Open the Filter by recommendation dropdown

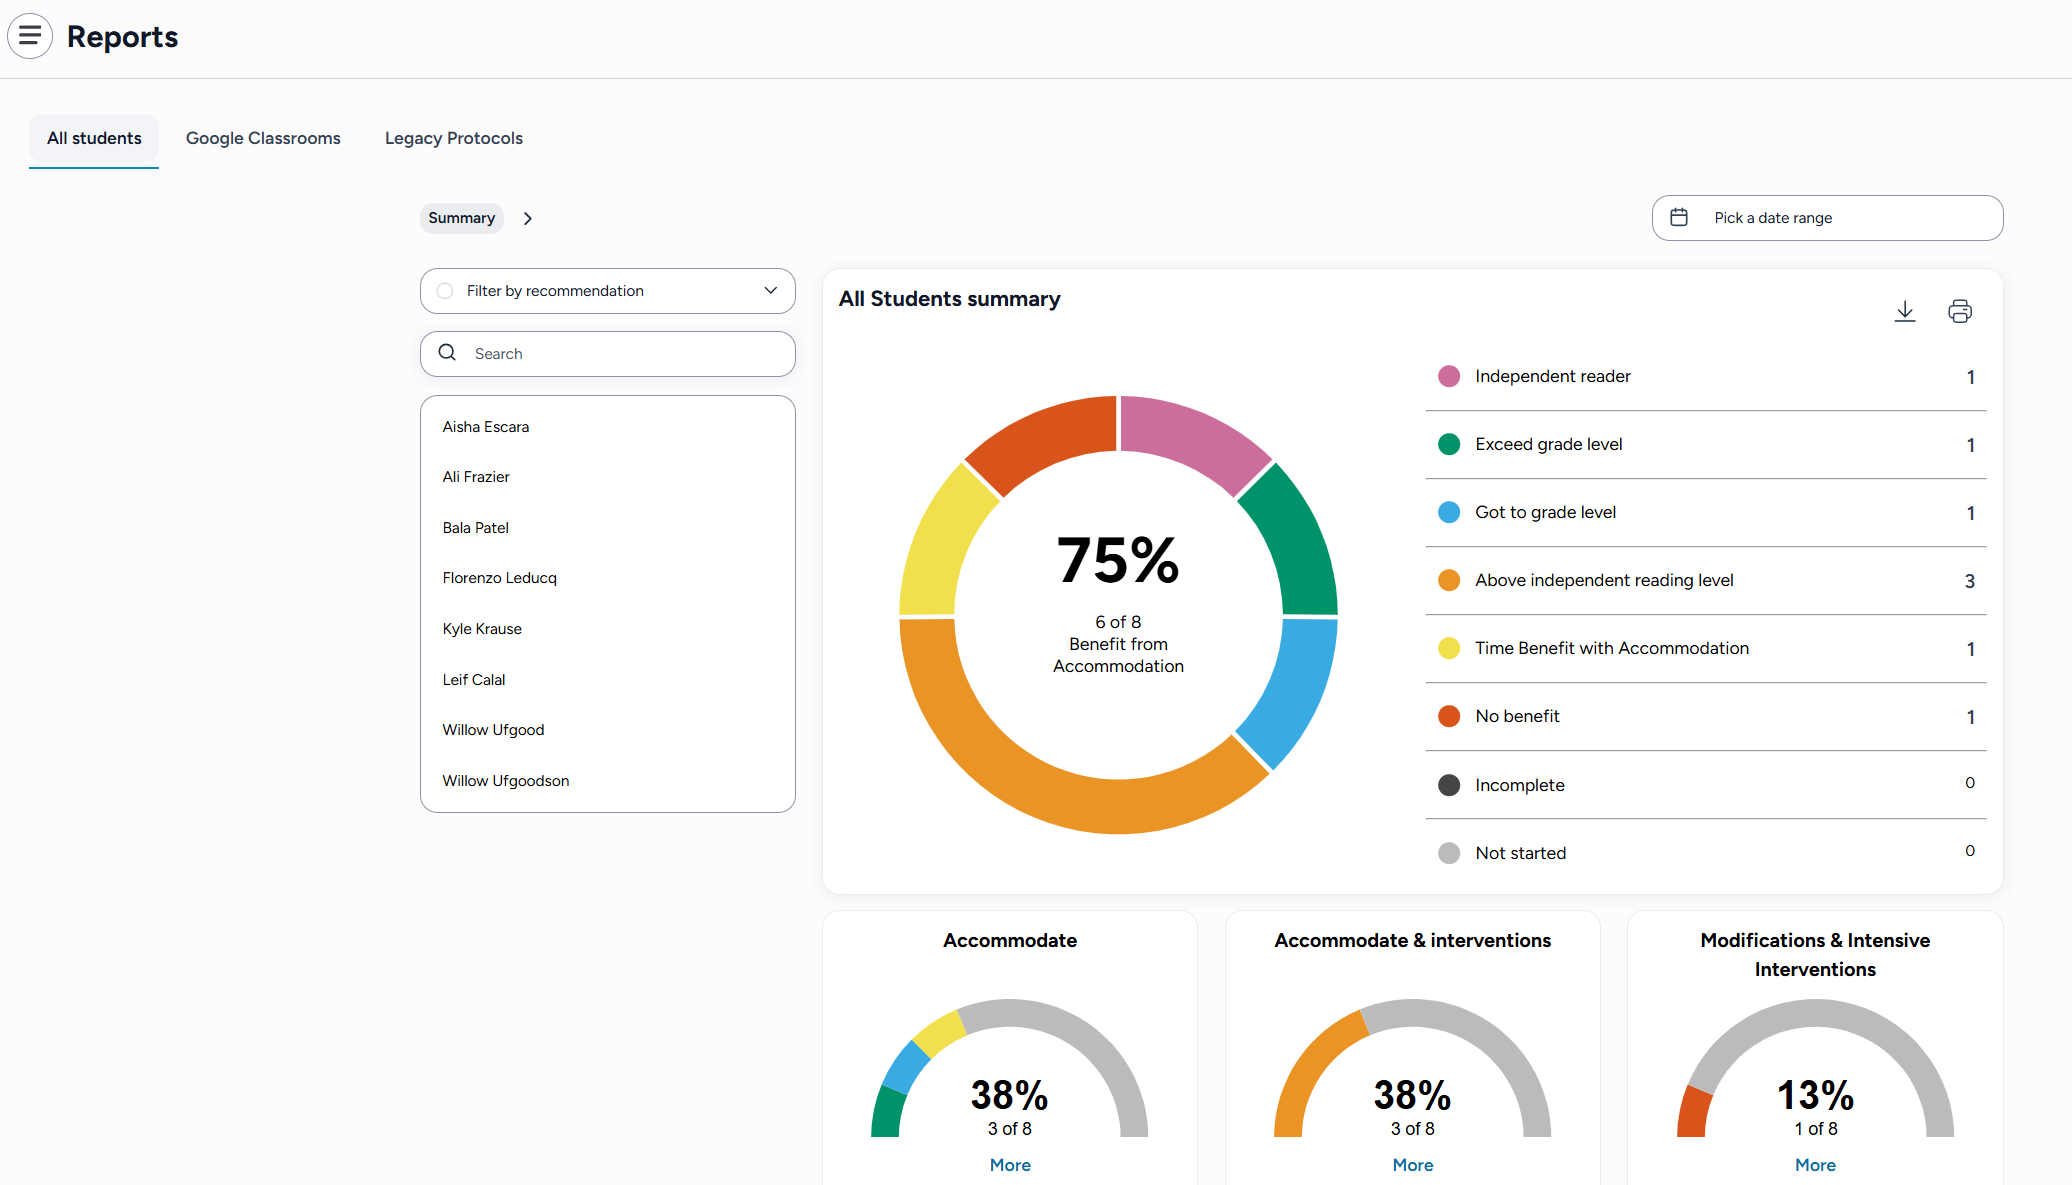click(769, 290)
